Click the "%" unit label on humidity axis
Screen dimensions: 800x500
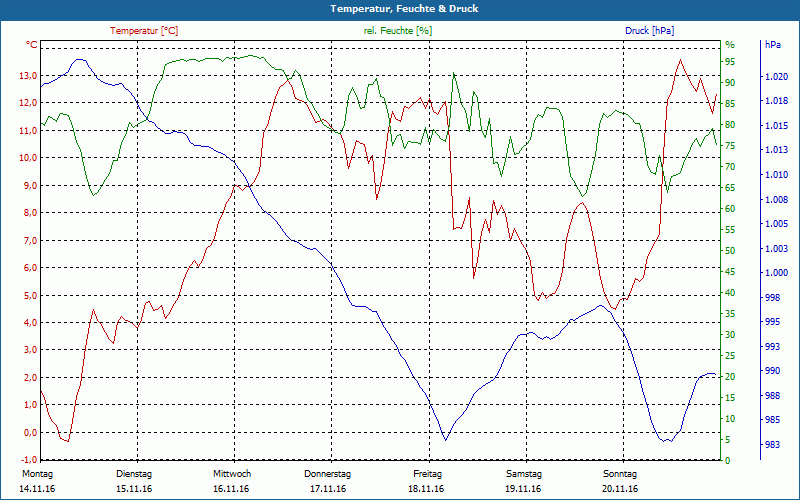coord(730,45)
